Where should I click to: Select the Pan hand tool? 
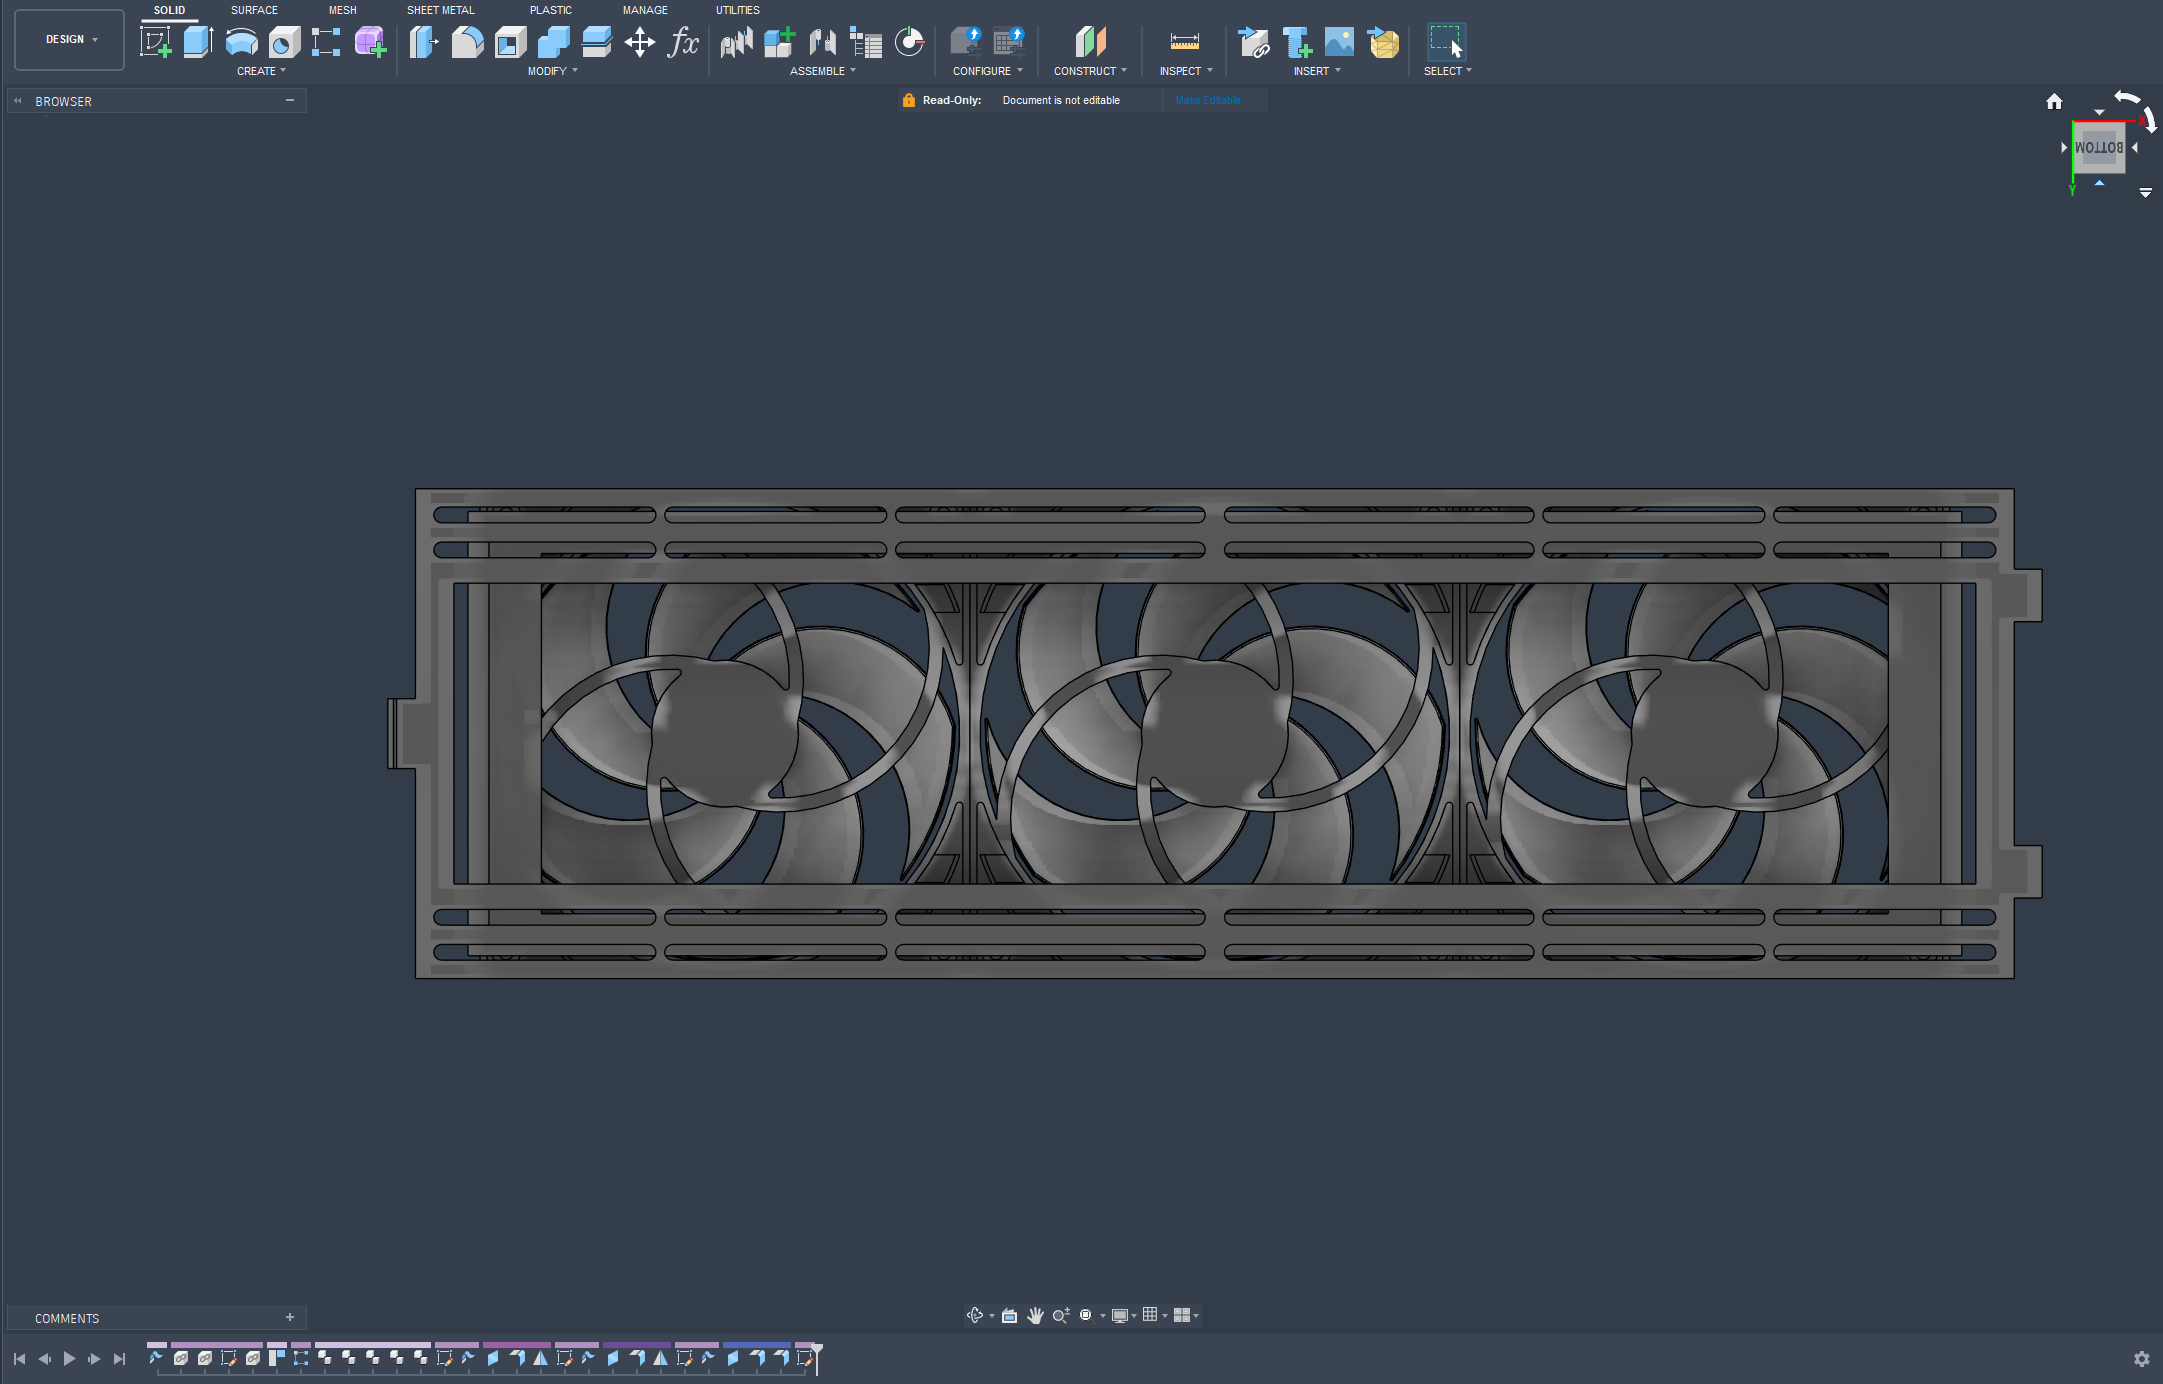click(1035, 1315)
